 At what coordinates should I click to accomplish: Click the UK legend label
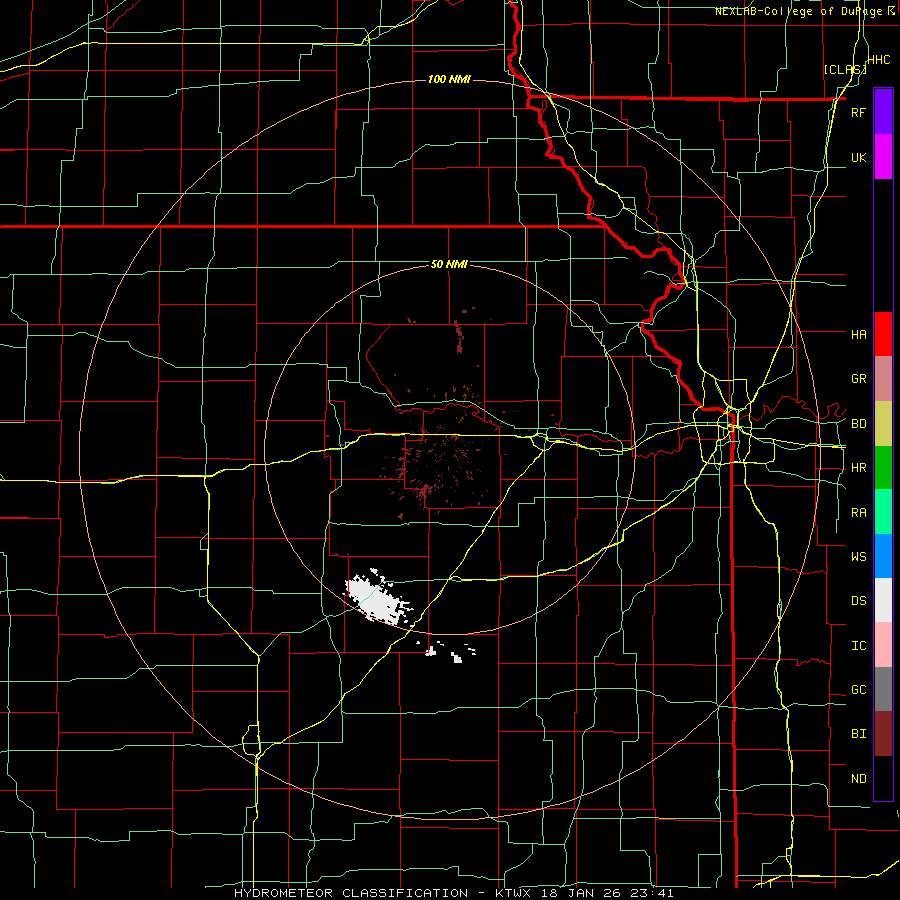coord(858,157)
